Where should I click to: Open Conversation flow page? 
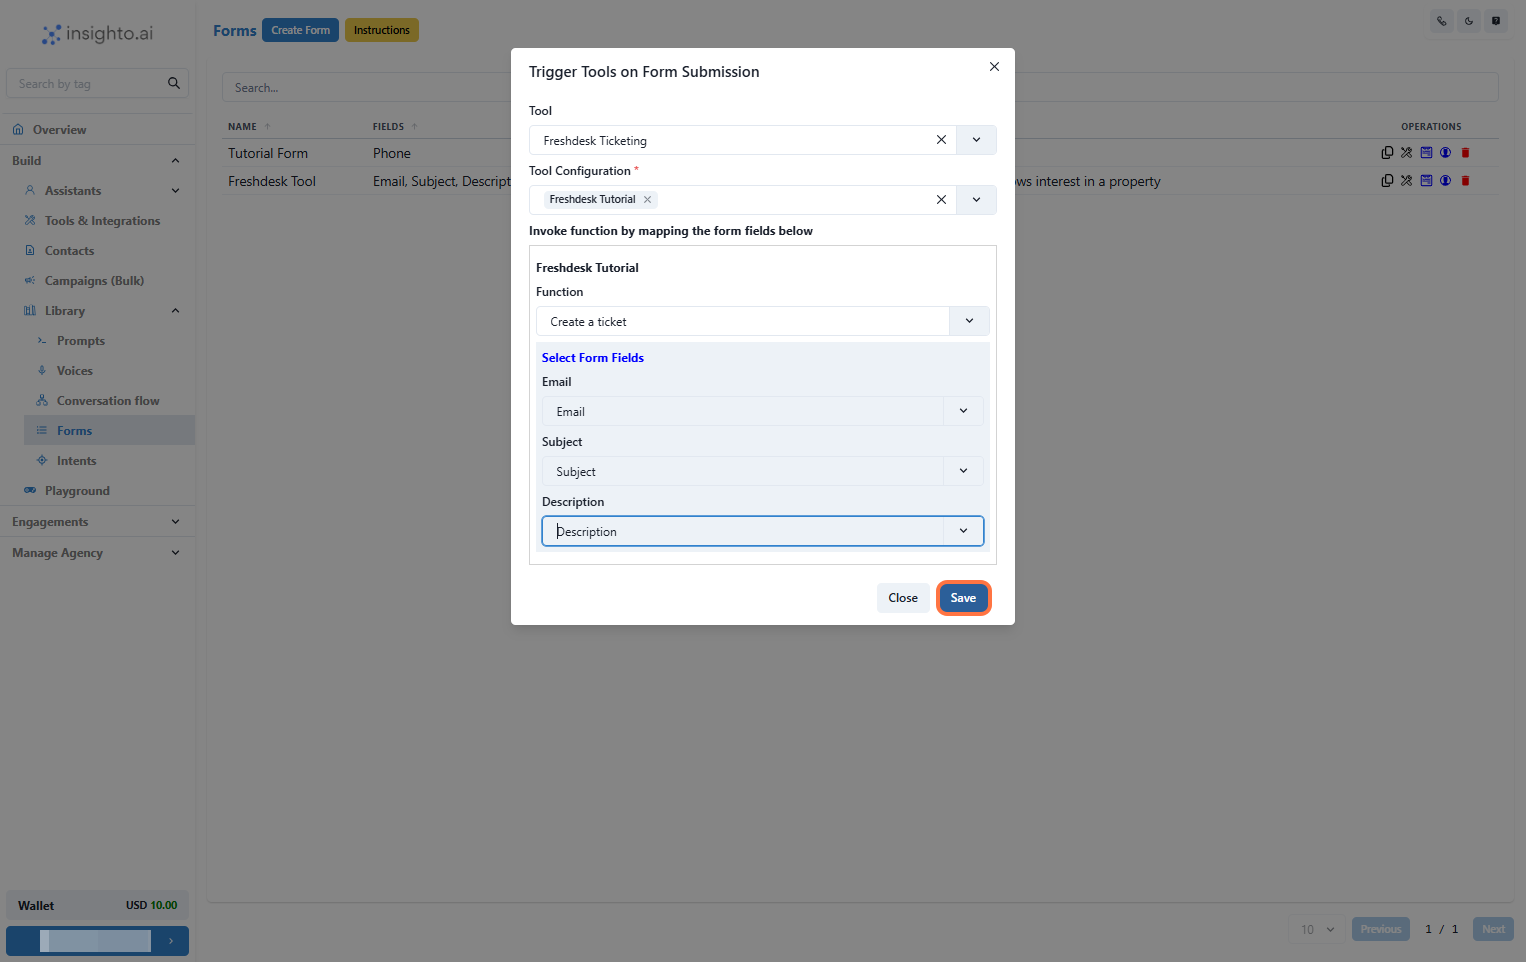pyautogui.click(x=108, y=401)
